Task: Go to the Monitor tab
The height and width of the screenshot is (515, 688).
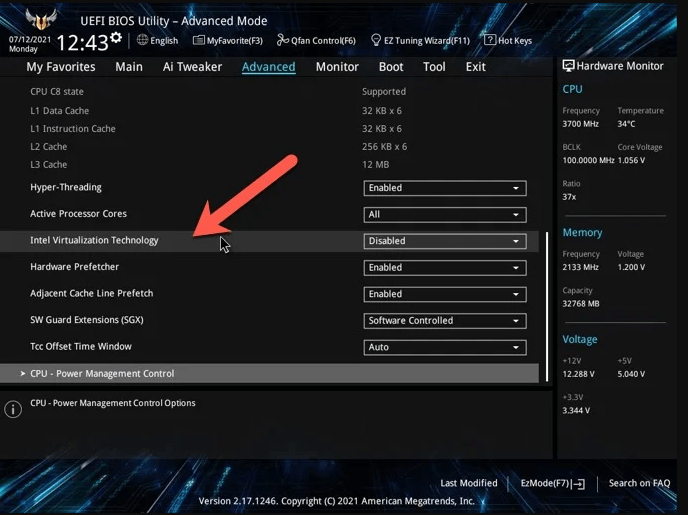Action: tap(337, 67)
